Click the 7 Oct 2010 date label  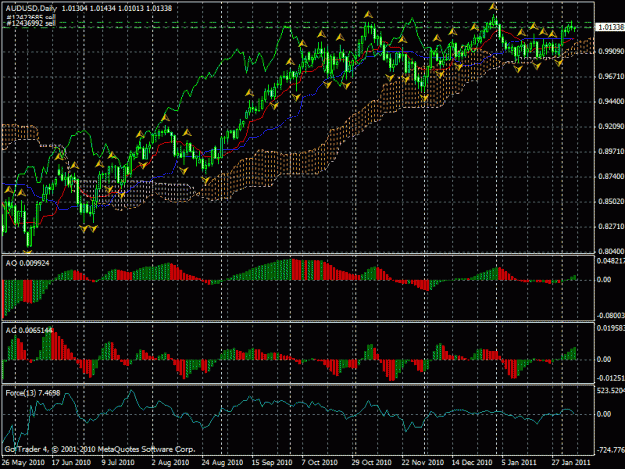click(x=320, y=463)
